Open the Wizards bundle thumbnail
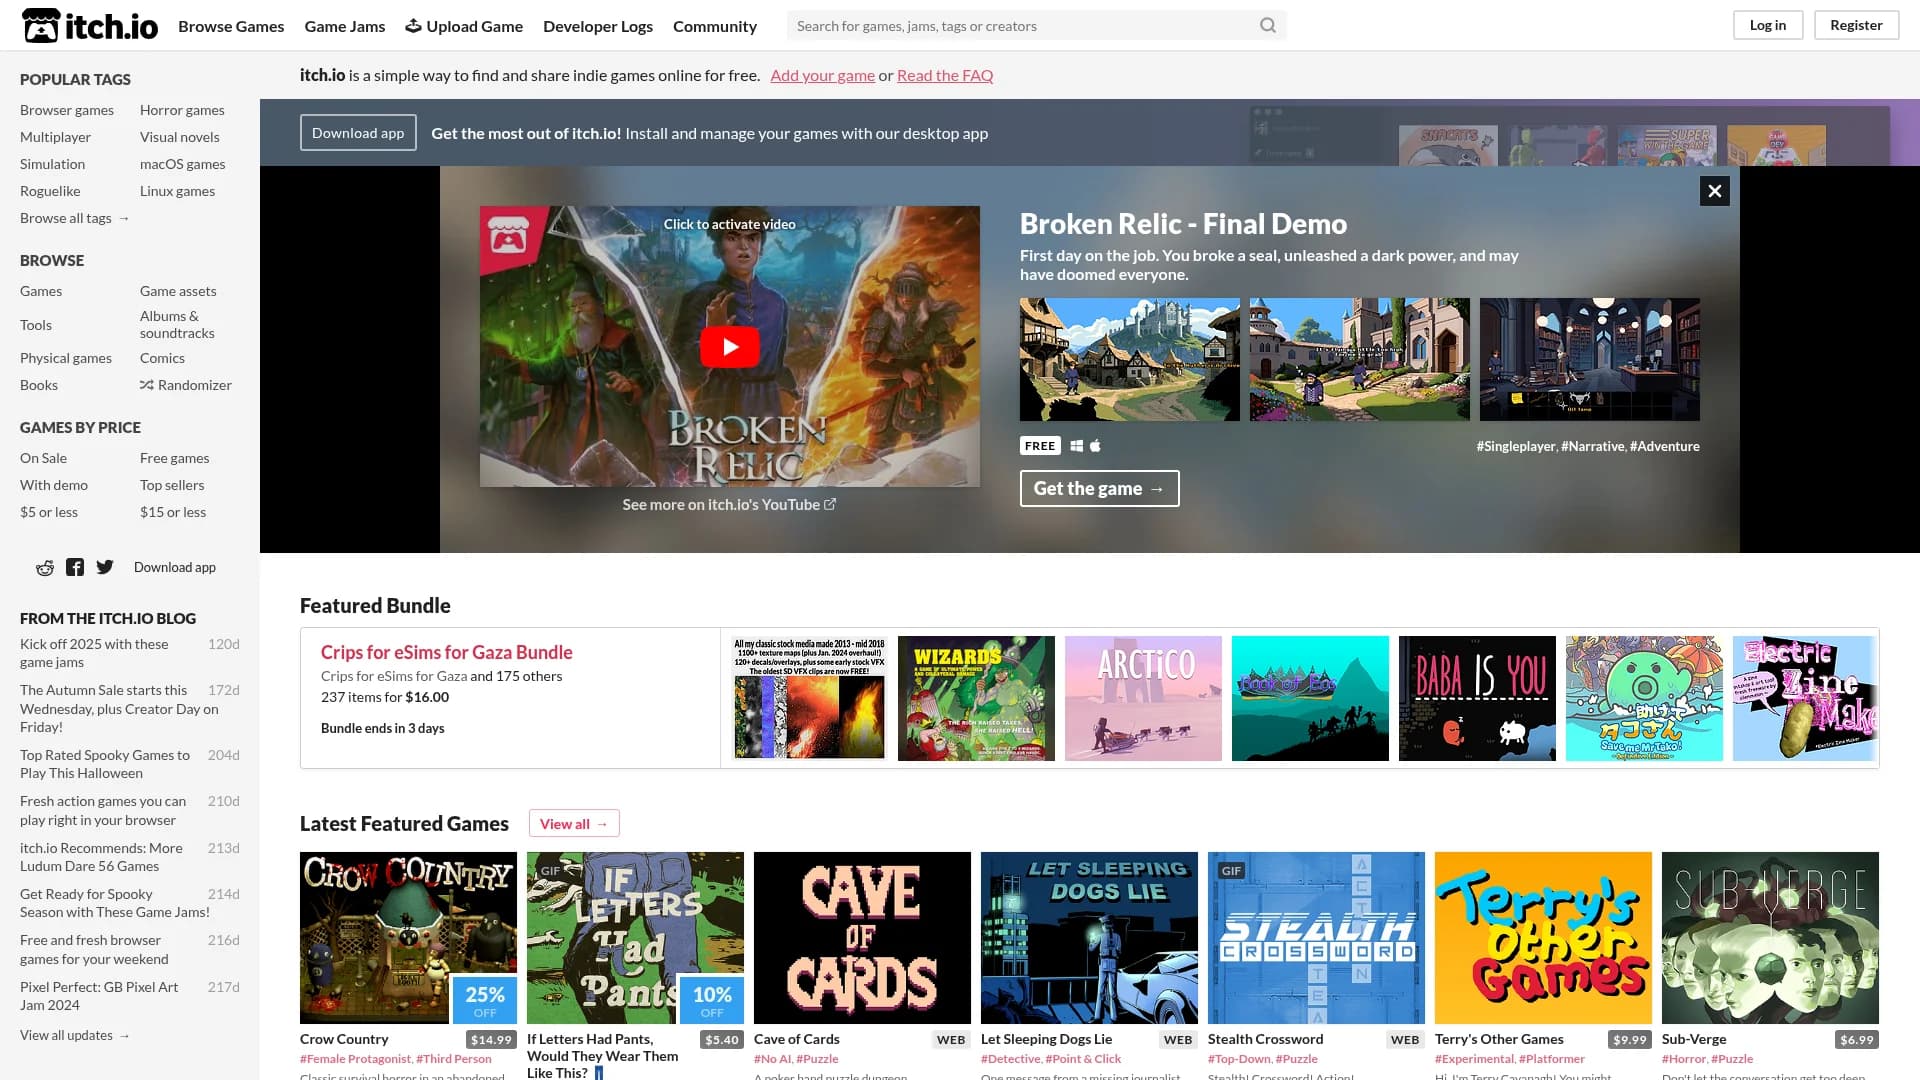Screen dimensions: 1920x1080 [x=976, y=698]
